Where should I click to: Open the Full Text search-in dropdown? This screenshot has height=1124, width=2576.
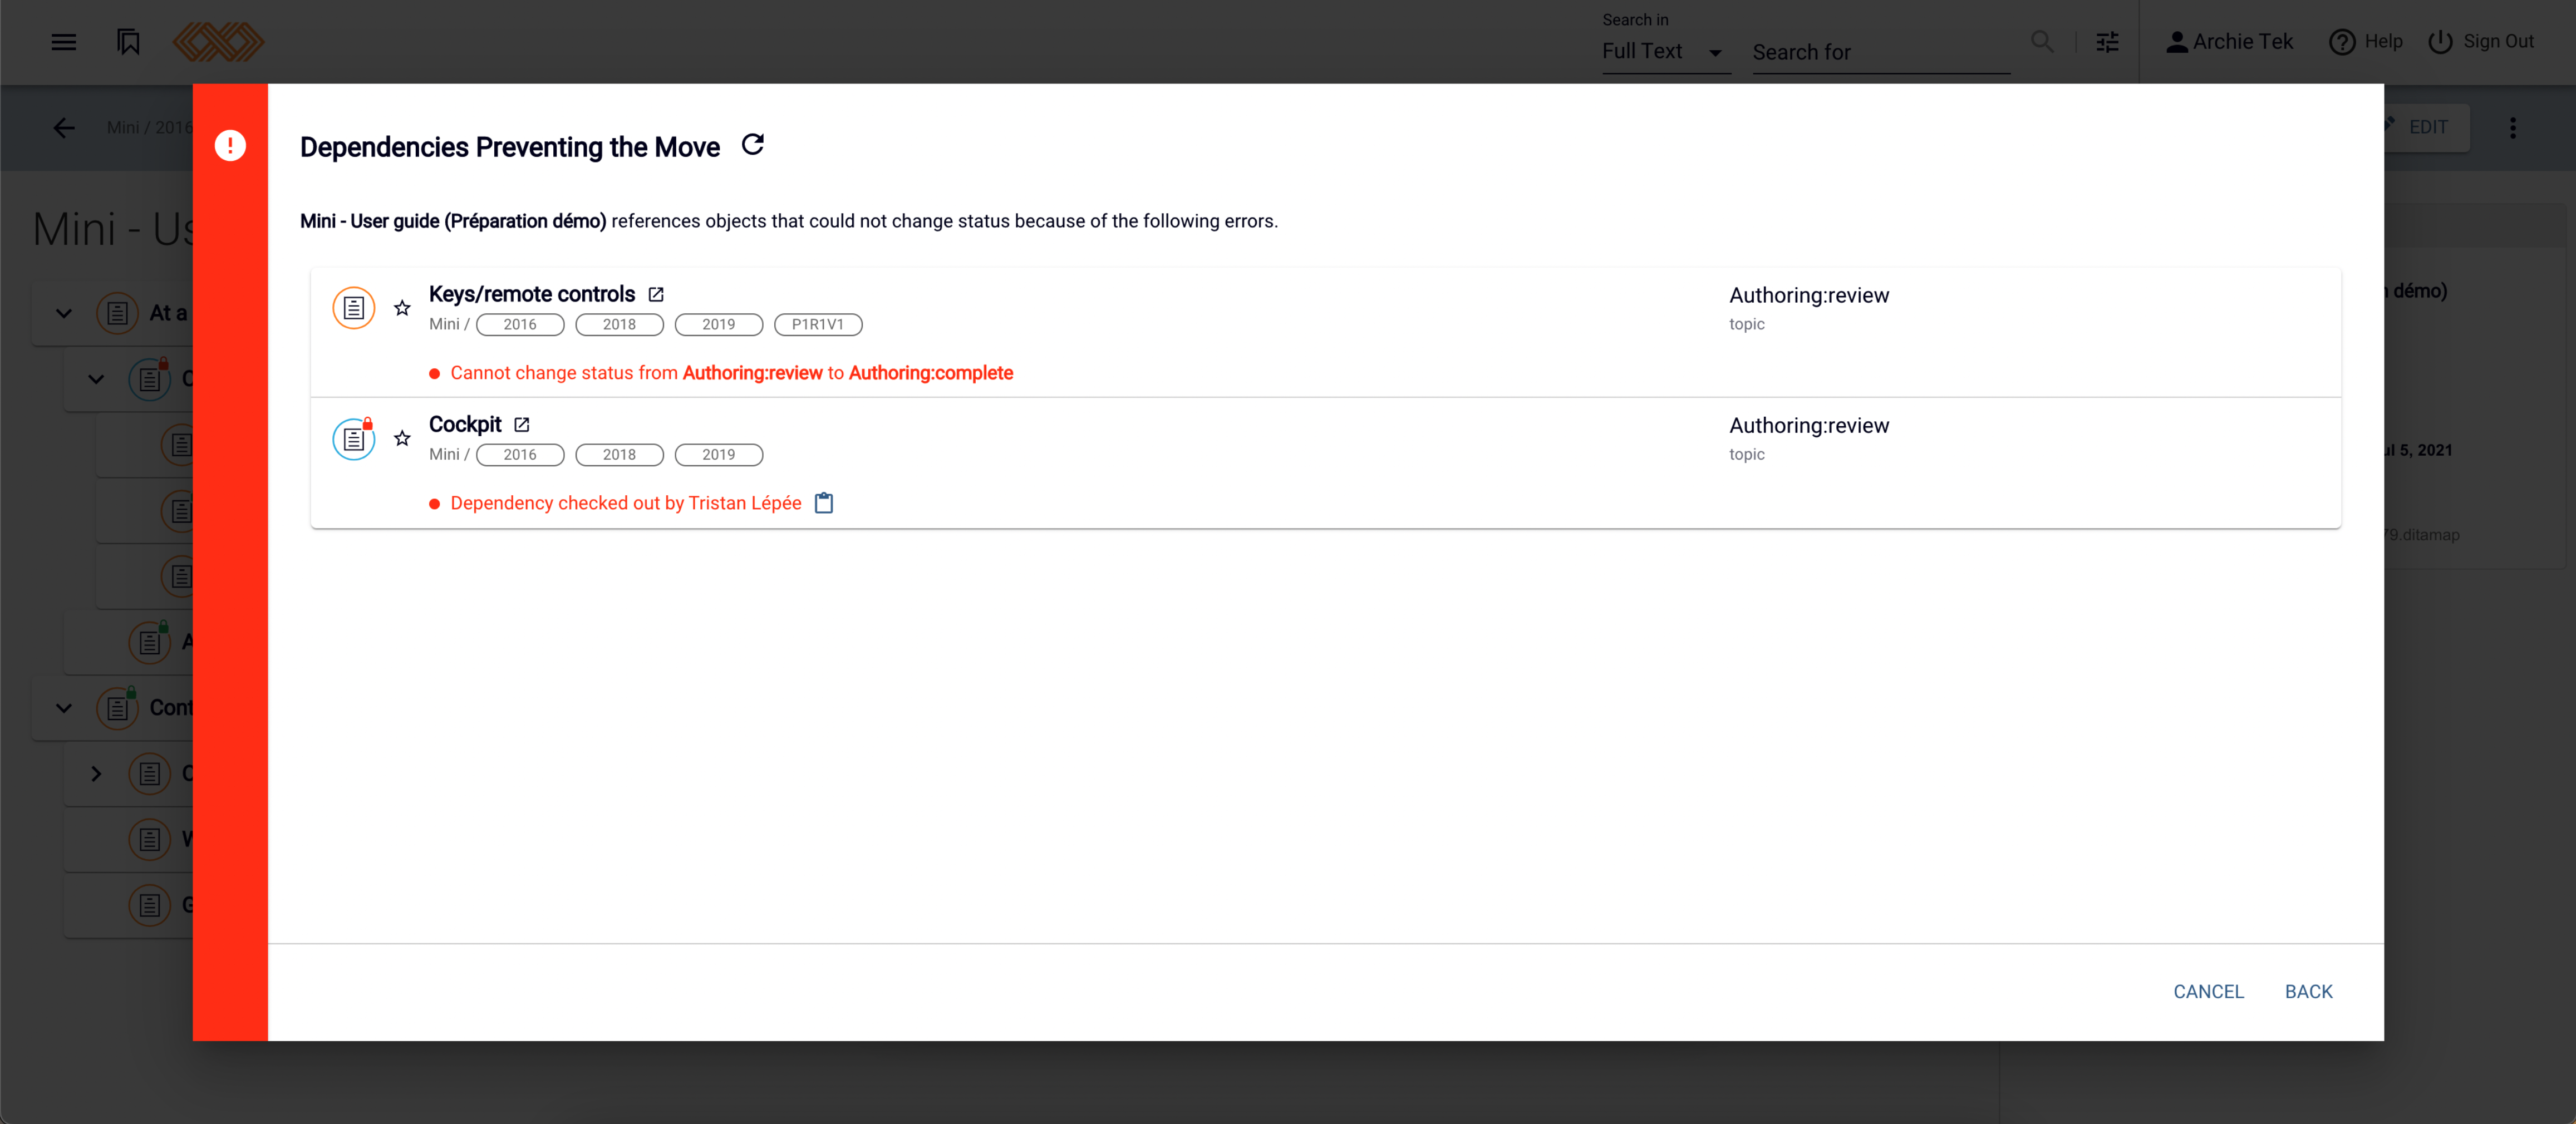tap(1665, 51)
